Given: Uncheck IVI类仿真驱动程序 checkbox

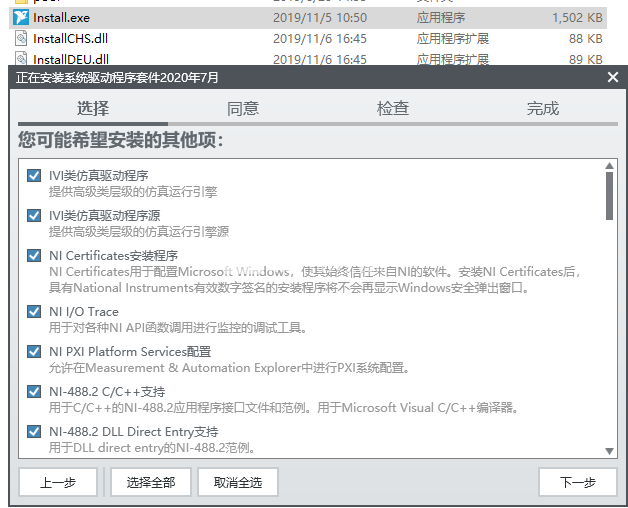Looking at the screenshot, I should [x=34, y=175].
